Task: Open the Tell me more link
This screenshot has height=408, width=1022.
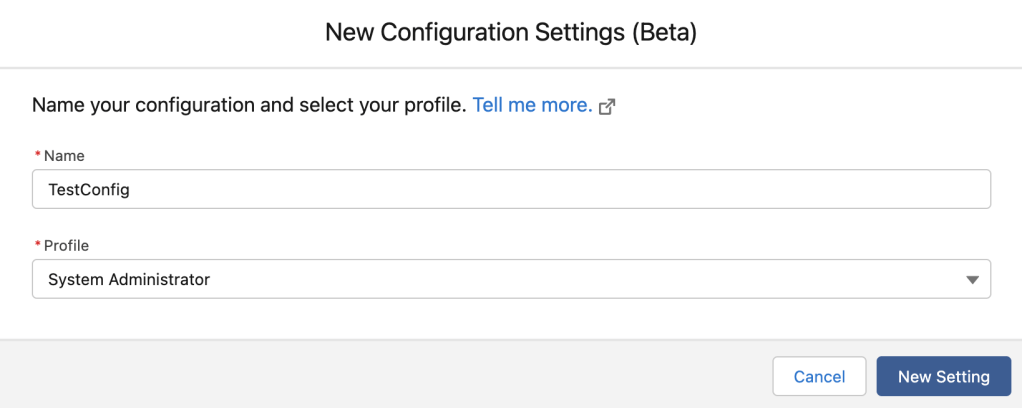Action: tap(532, 105)
